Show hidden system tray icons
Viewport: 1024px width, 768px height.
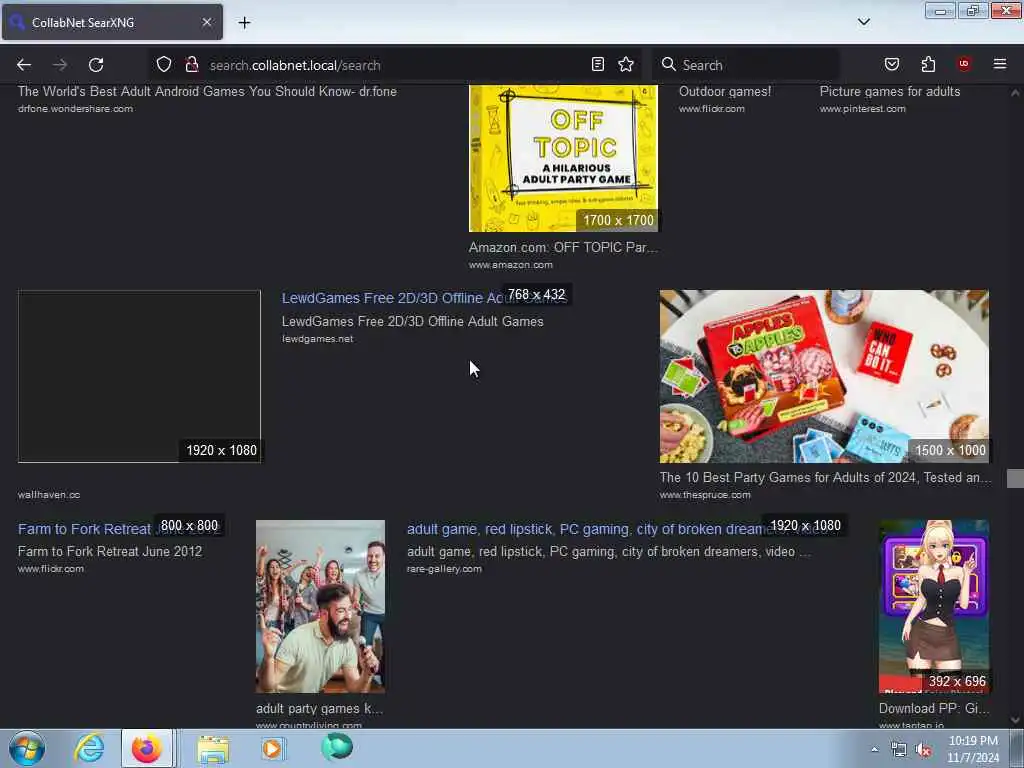[x=874, y=750]
